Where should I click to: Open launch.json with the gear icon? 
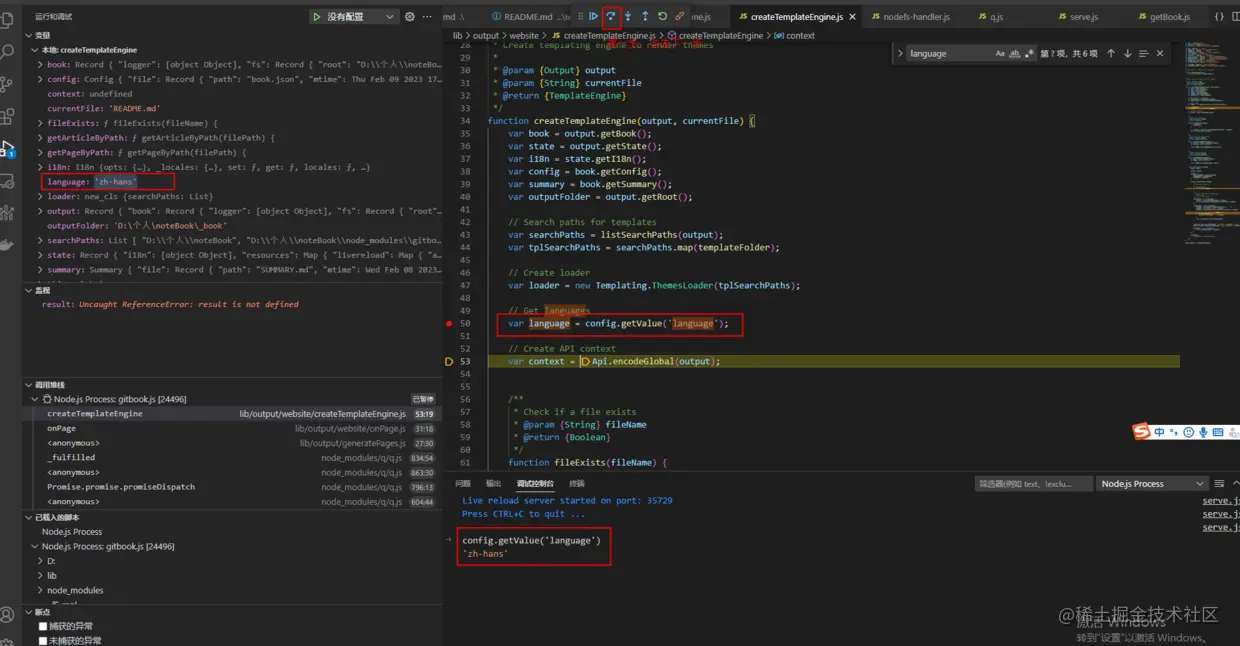coord(410,17)
